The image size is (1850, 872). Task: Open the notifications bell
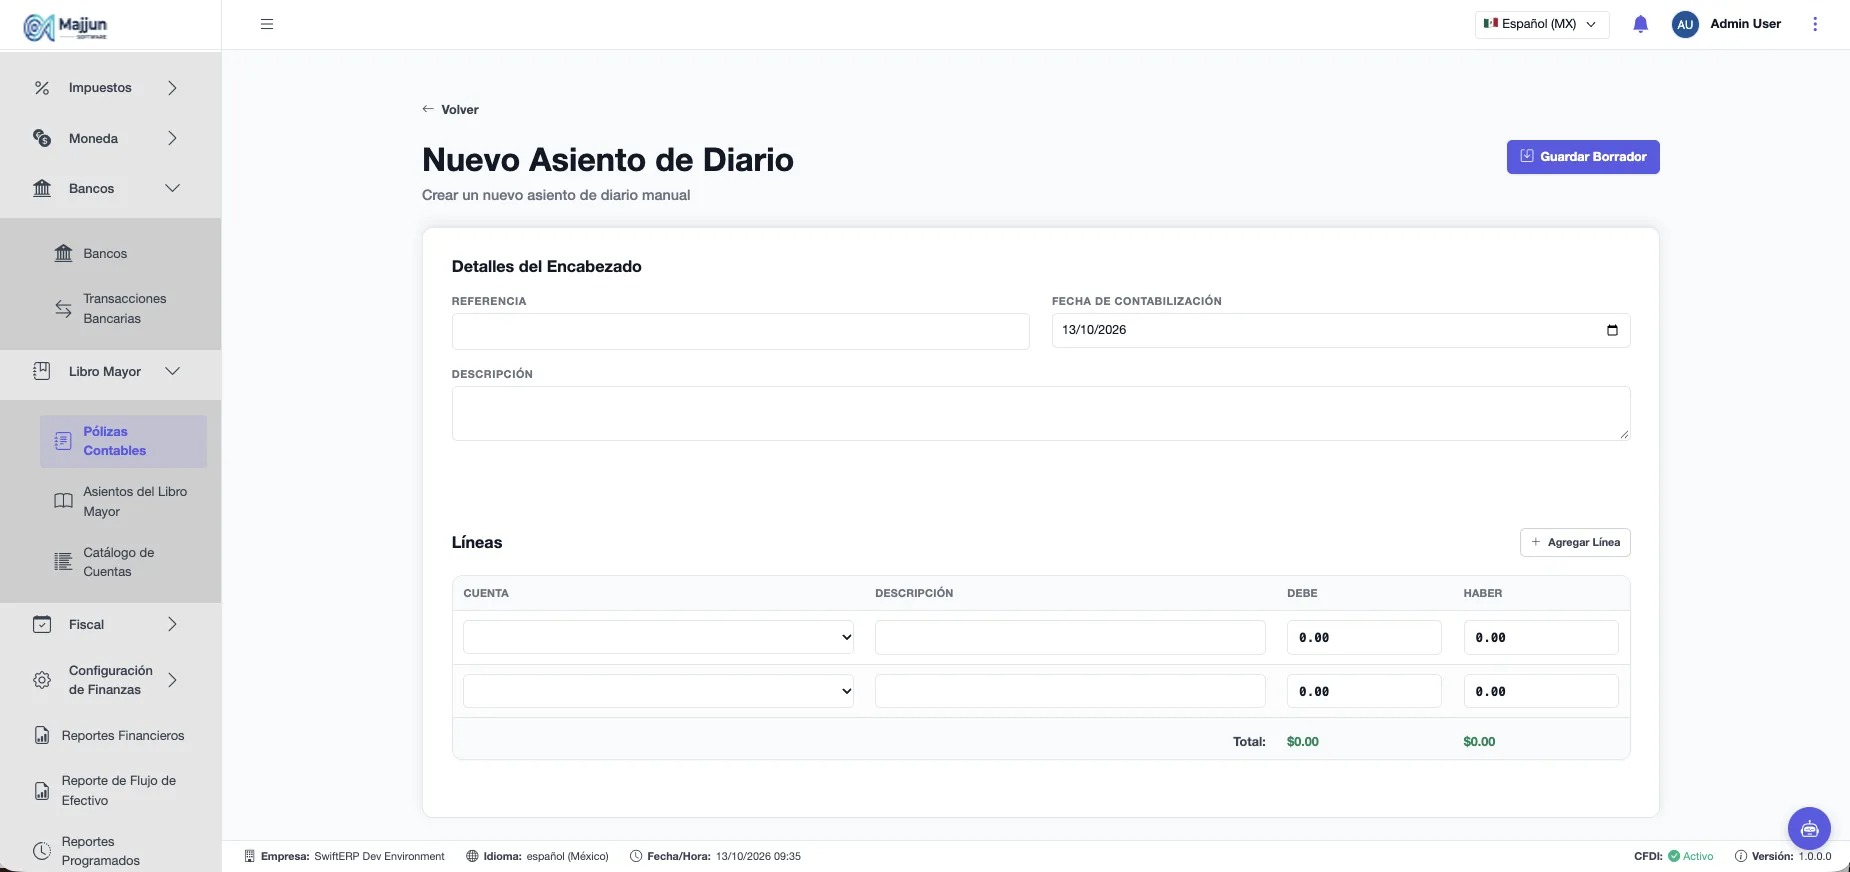1640,24
